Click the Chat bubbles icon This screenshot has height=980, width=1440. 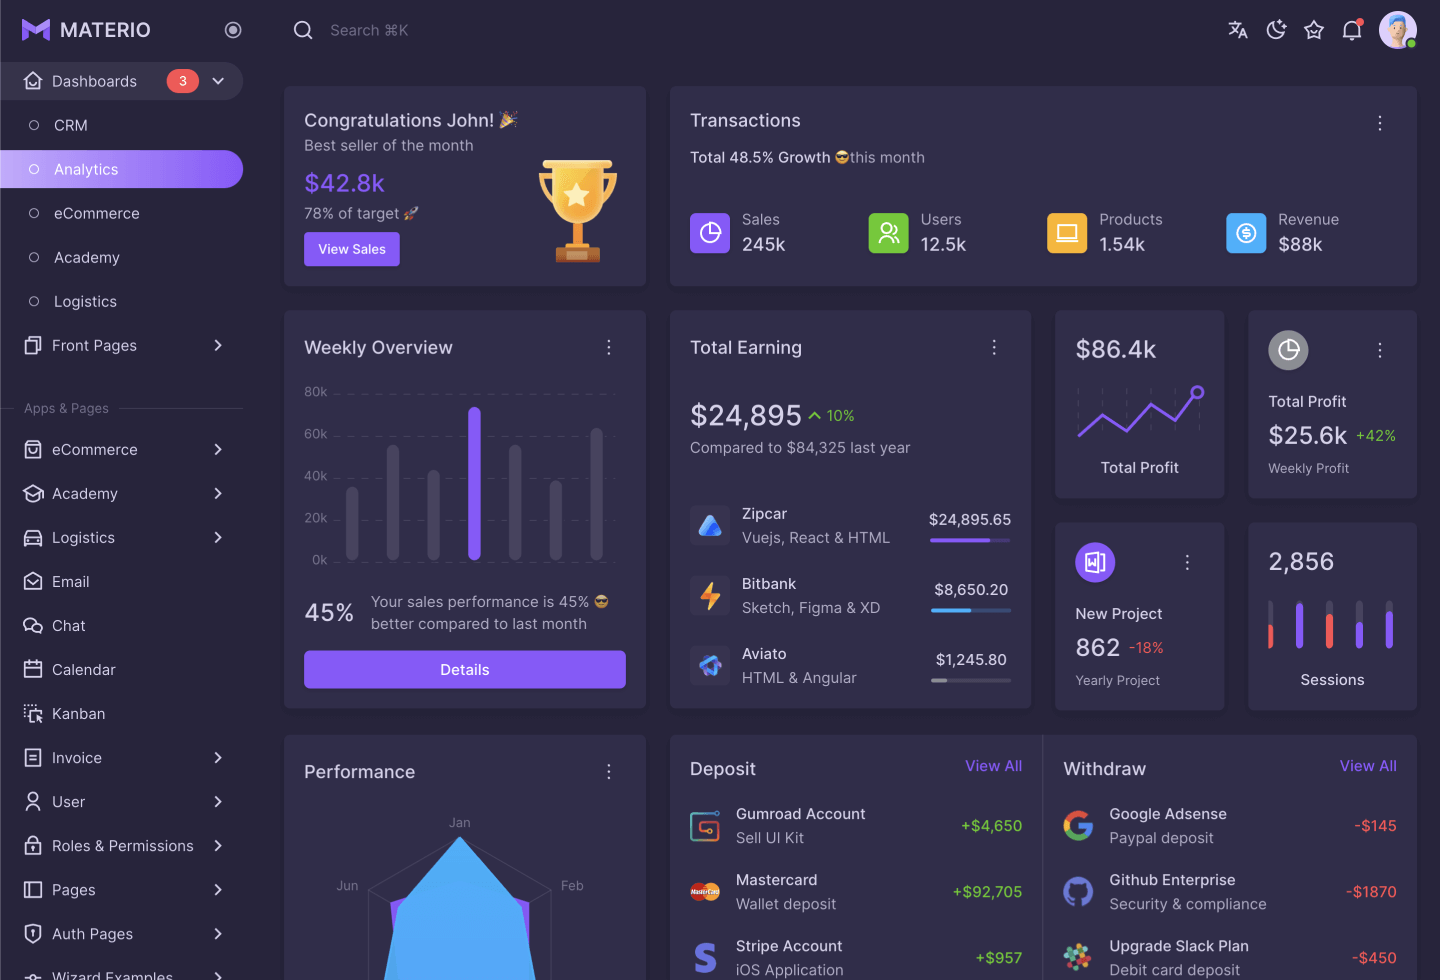pyautogui.click(x=33, y=625)
